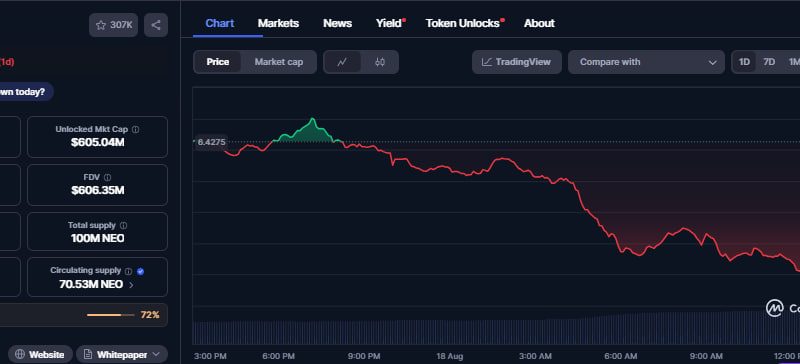The width and height of the screenshot is (800, 364).
Task: Open the Token Unlocks tab
Action: point(464,23)
